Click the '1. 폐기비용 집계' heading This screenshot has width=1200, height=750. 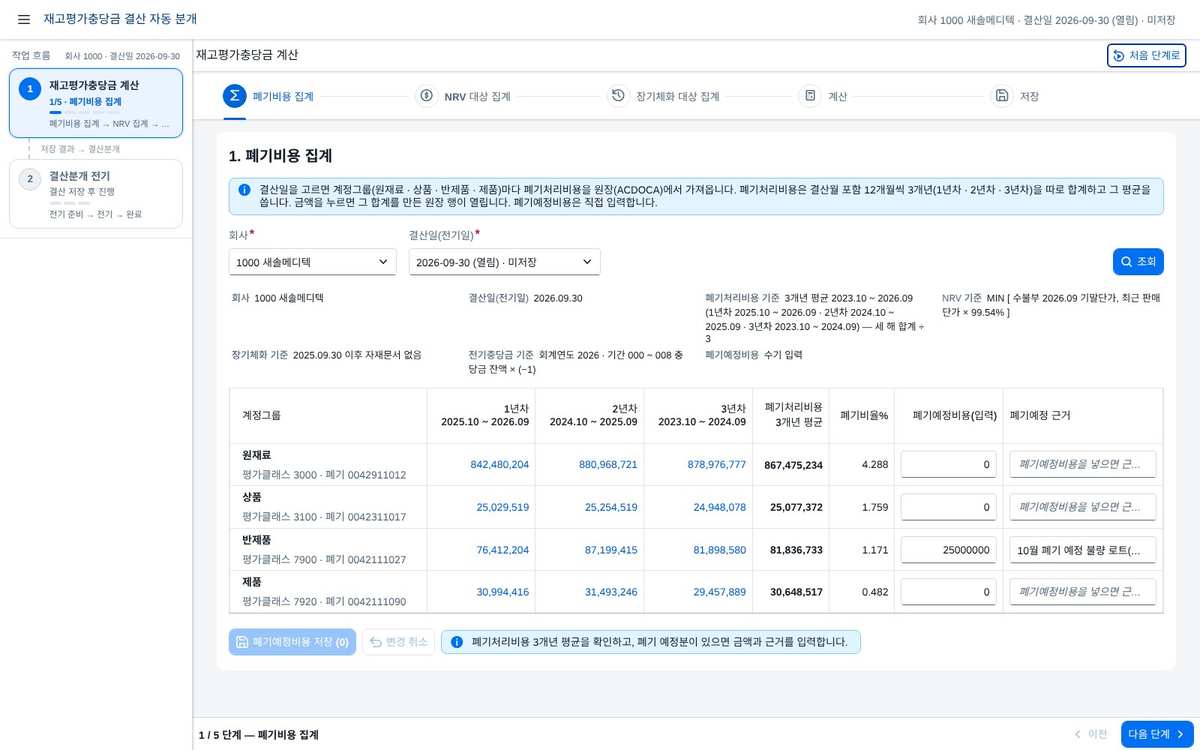280,156
